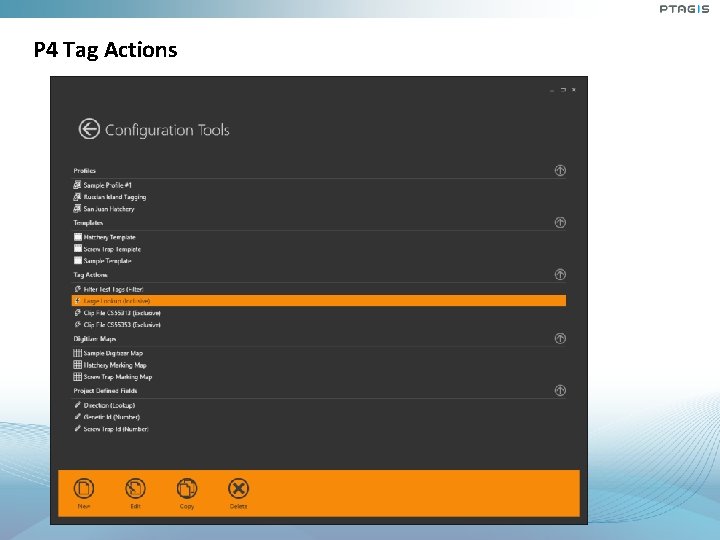Click the Tag Actions section heading
This screenshot has width=720, height=540.
click(x=90, y=275)
